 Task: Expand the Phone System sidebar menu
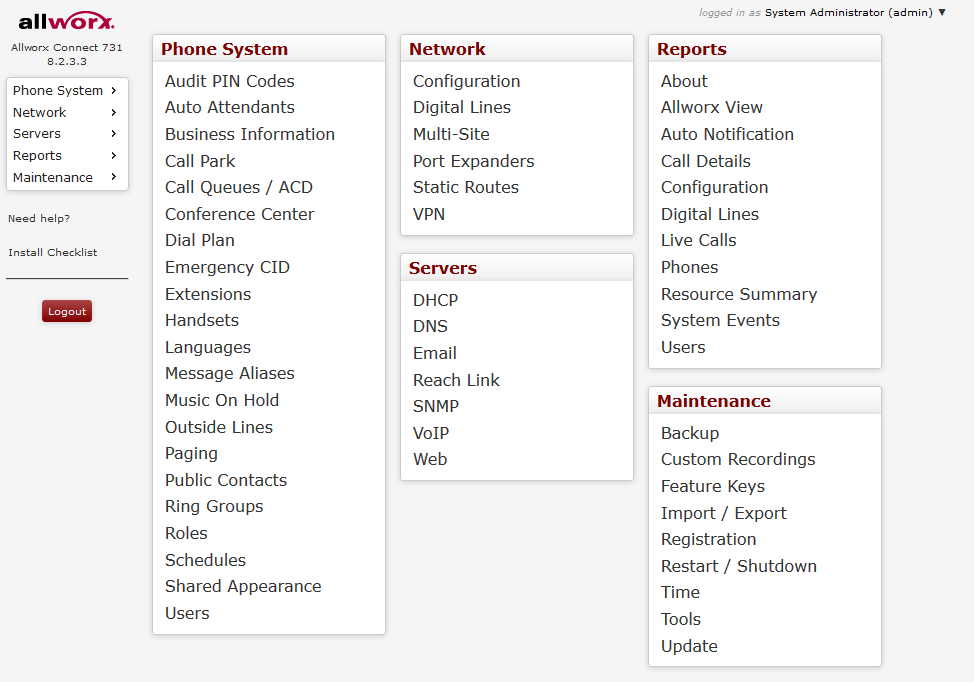(x=66, y=90)
